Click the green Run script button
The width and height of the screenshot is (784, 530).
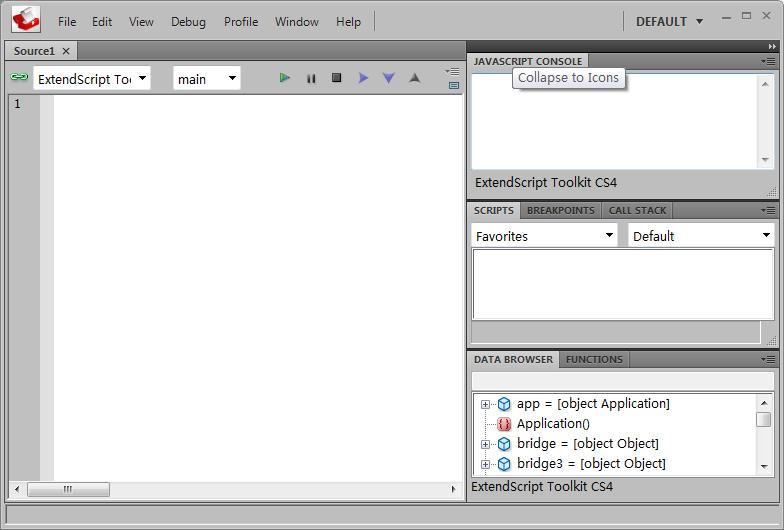click(x=285, y=78)
